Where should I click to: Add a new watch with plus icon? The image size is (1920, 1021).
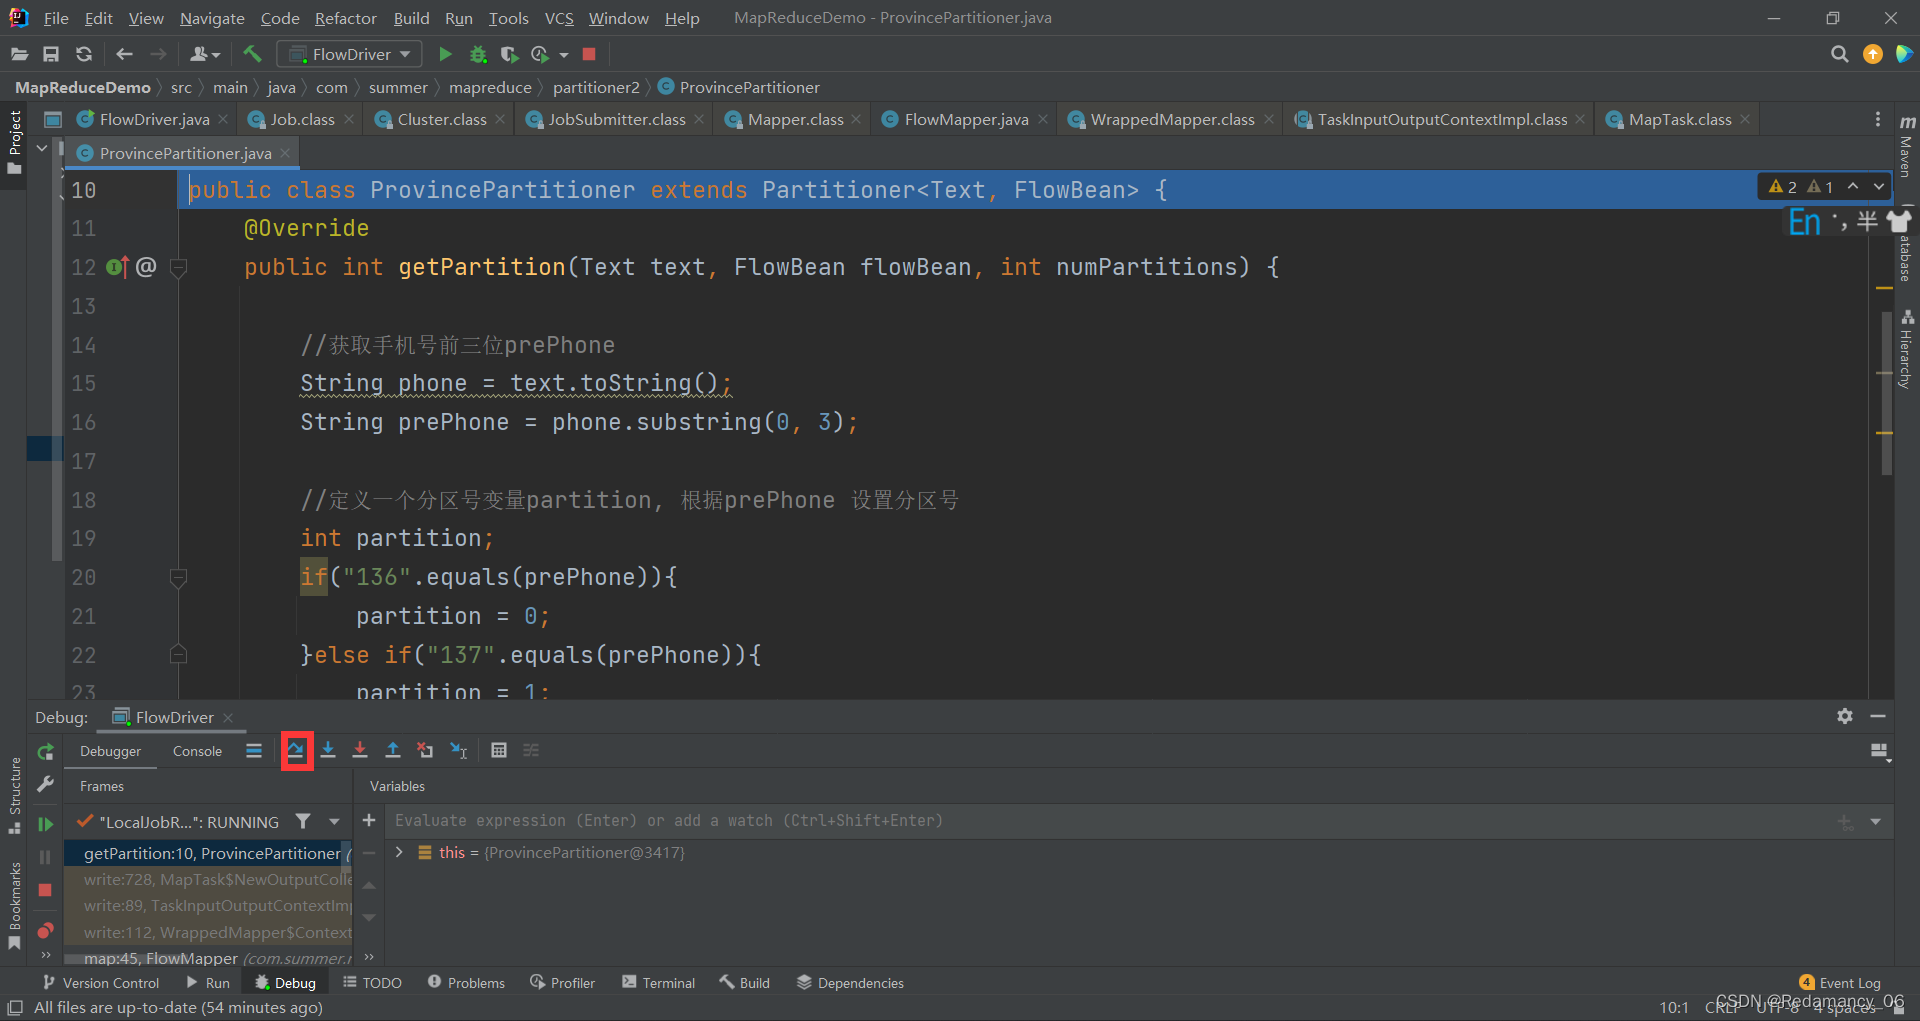(369, 821)
